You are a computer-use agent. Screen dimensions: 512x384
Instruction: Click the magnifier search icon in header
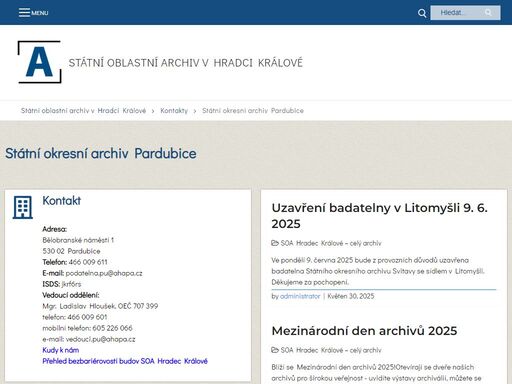click(x=422, y=13)
